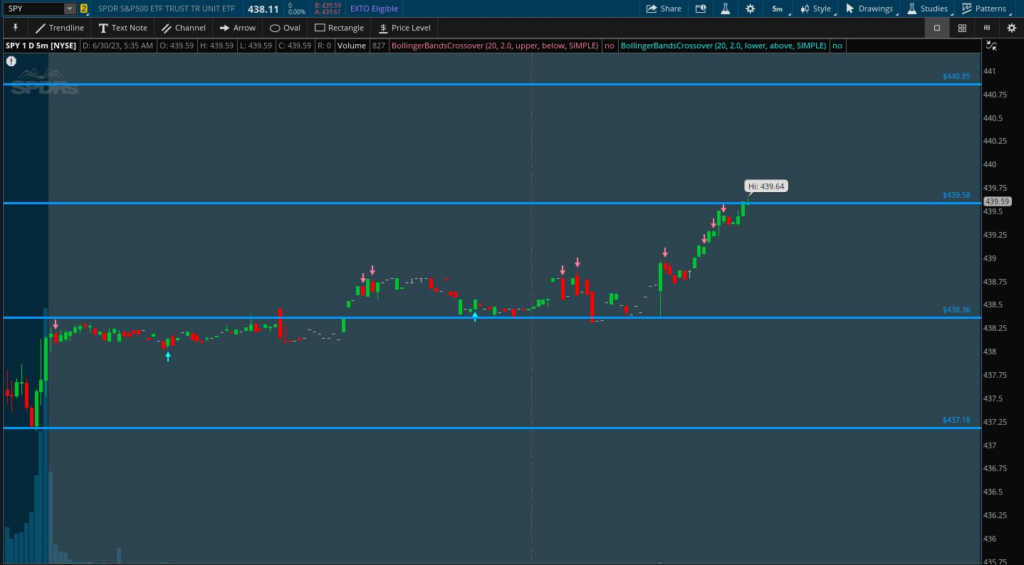The height and width of the screenshot is (565, 1024).
Task: Click the SPY symbol input field
Action: point(33,8)
